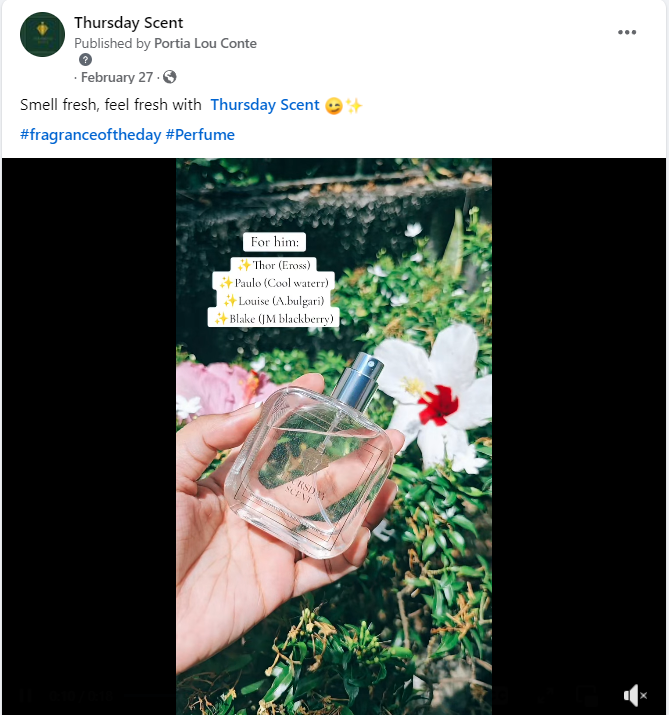Click the "Thor (Eross)" text overlay
669x715 pixels.
click(274, 265)
